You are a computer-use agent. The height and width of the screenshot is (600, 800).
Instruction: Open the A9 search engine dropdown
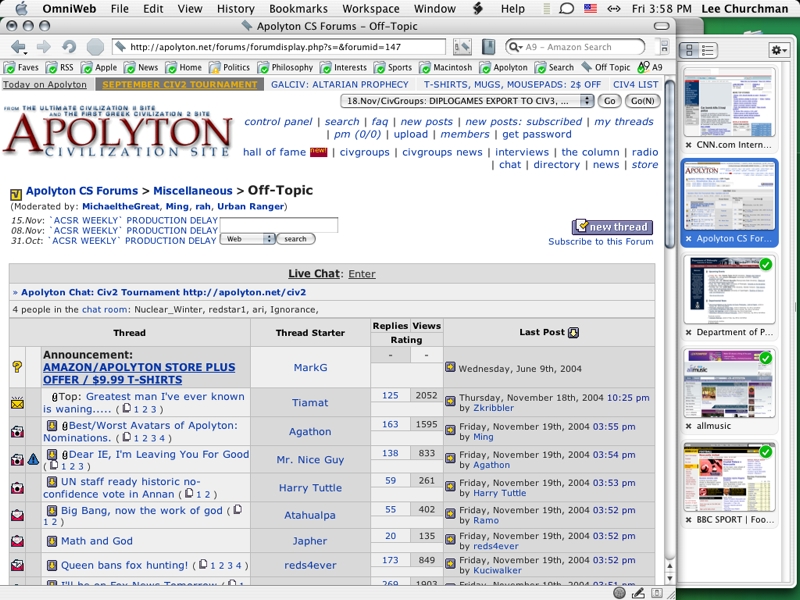tap(516, 47)
